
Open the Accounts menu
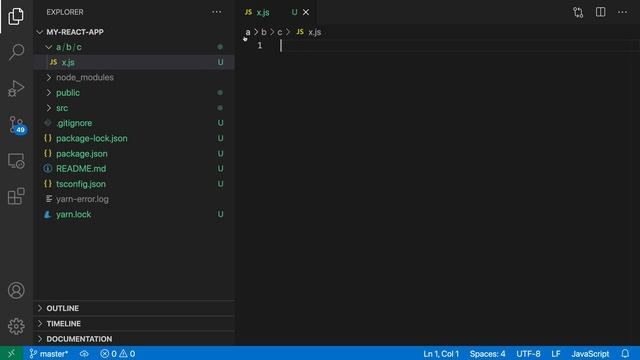[x=16, y=290]
